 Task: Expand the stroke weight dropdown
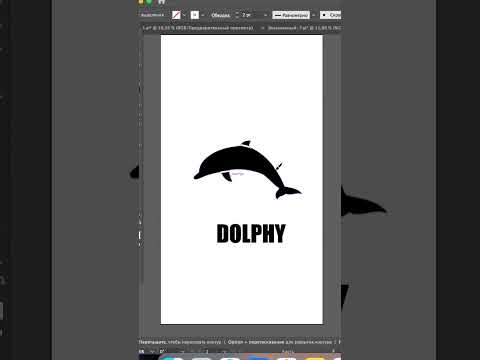coord(265,15)
